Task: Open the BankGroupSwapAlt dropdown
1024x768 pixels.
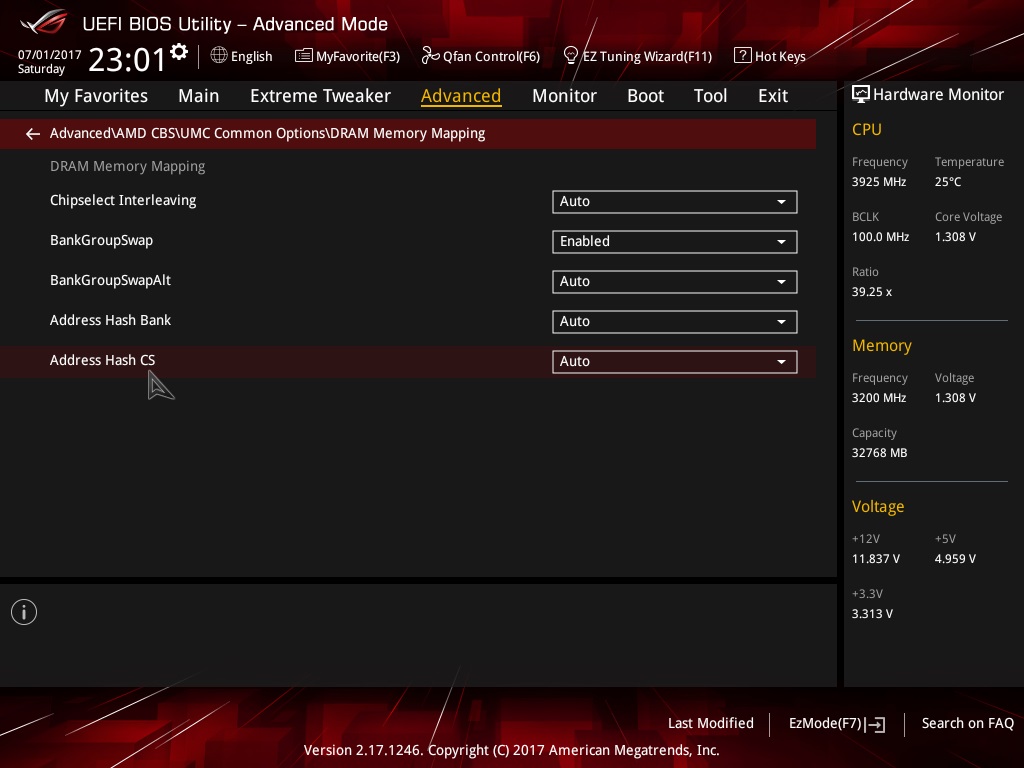Action: coord(675,281)
